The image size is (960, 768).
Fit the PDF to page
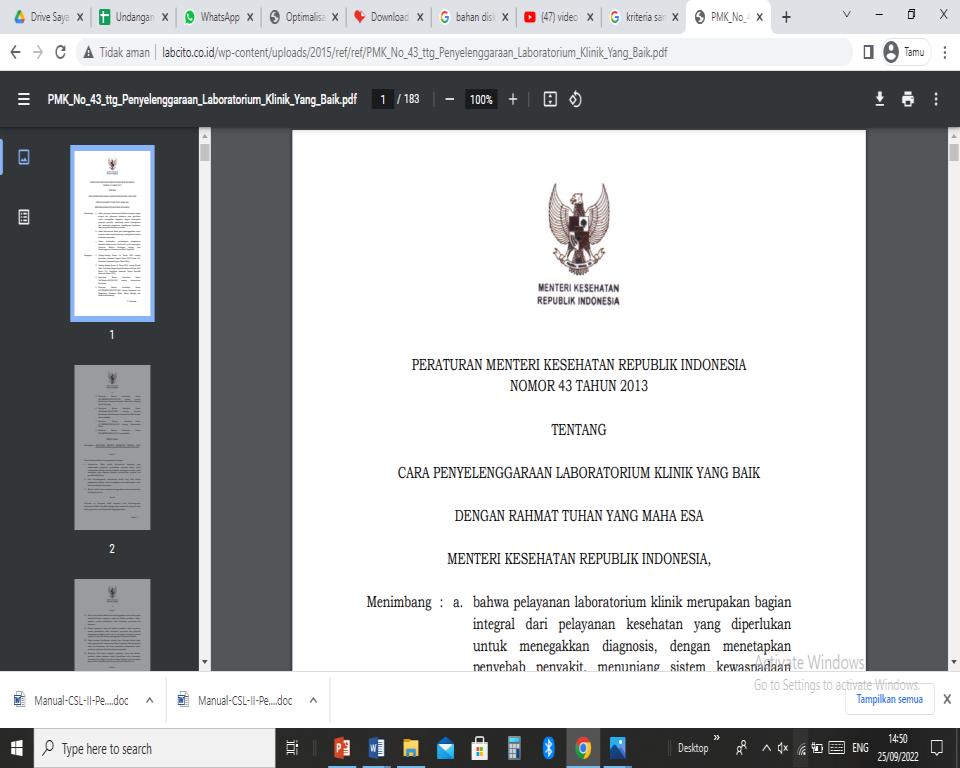coord(550,99)
